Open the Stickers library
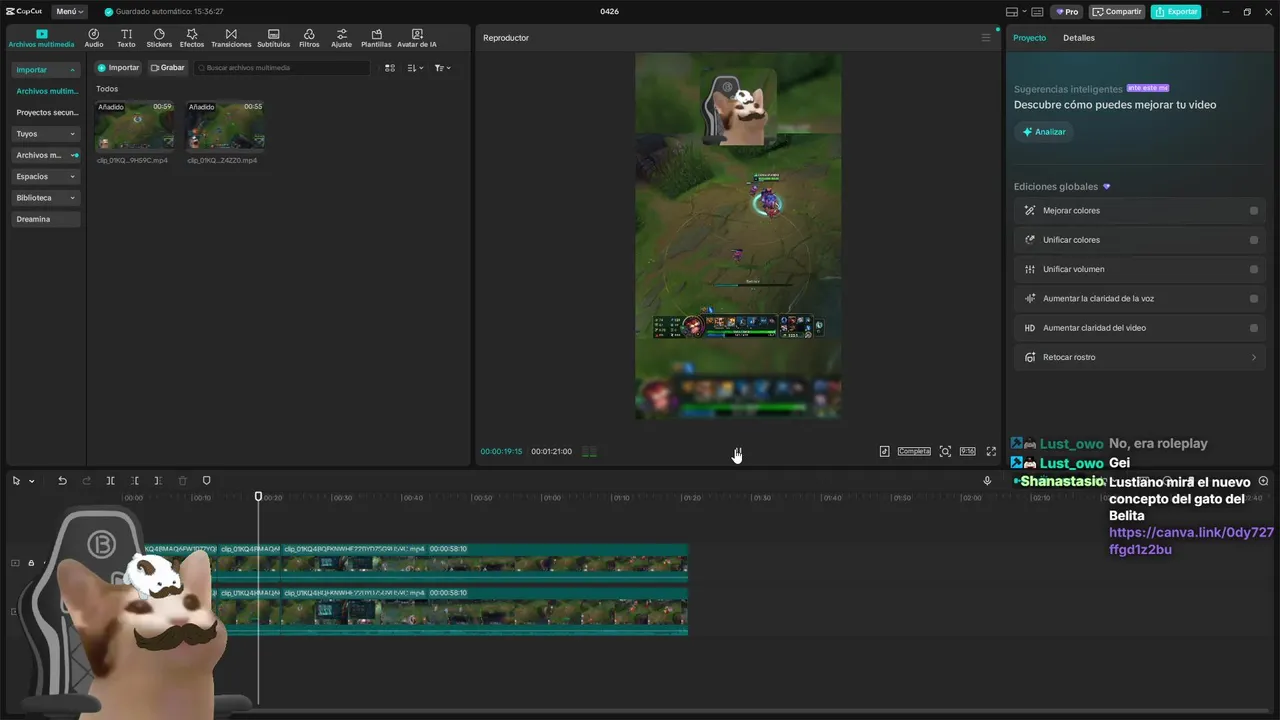Image resolution: width=1280 pixels, height=720 pixels. (x=159, y=38)
